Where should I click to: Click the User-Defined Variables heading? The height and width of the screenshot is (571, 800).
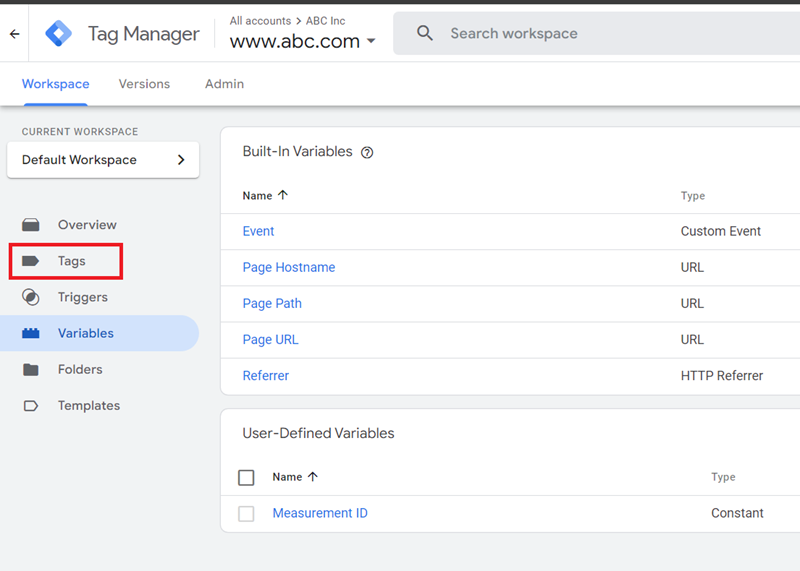tap(318, 433)
